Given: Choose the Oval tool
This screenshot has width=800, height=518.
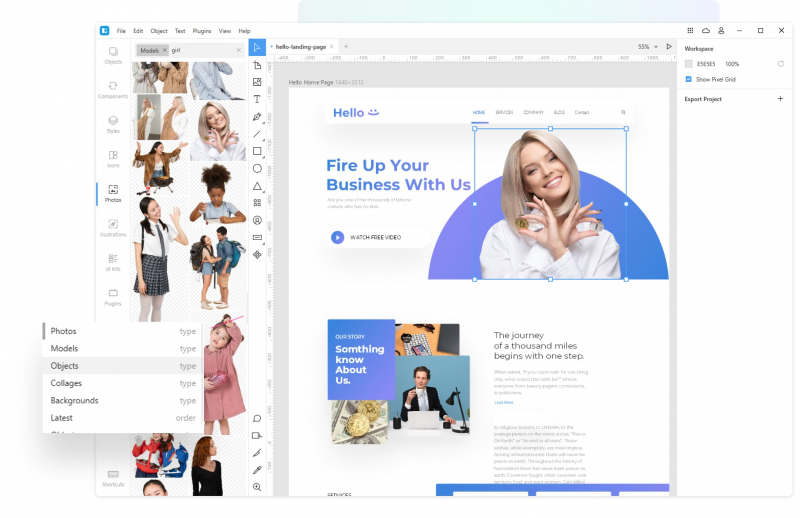Looking at the screenshot, I should pos(257,168).
